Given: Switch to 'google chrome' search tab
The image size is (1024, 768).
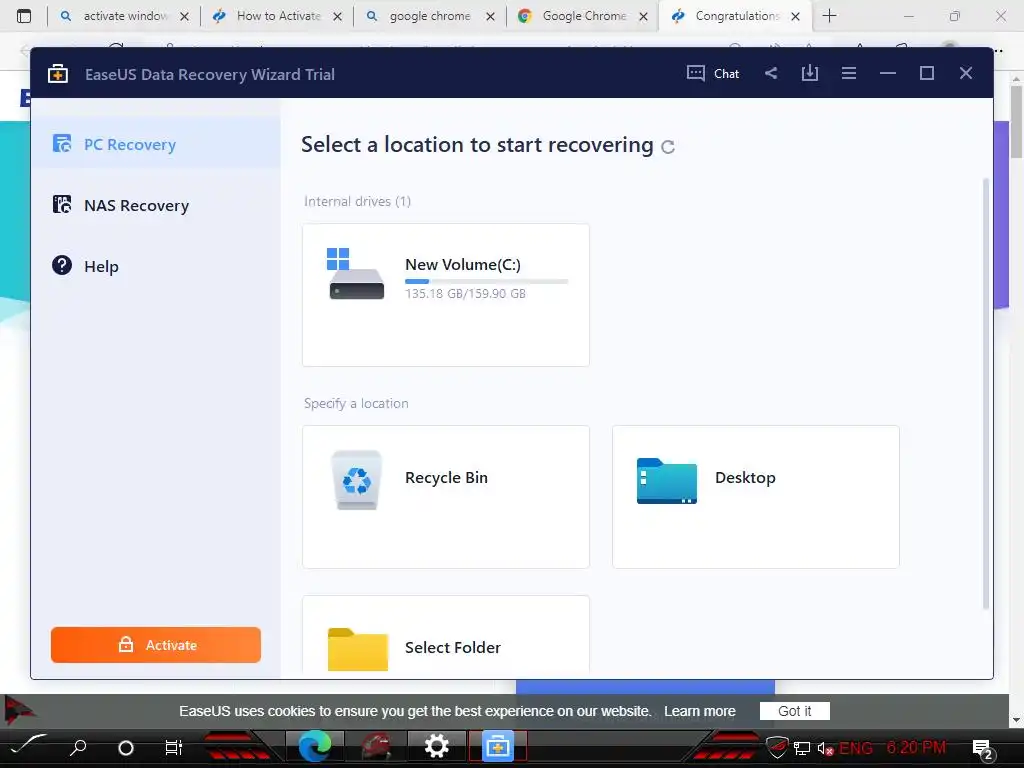Looking at the screenshot, I should pos(428,16).
